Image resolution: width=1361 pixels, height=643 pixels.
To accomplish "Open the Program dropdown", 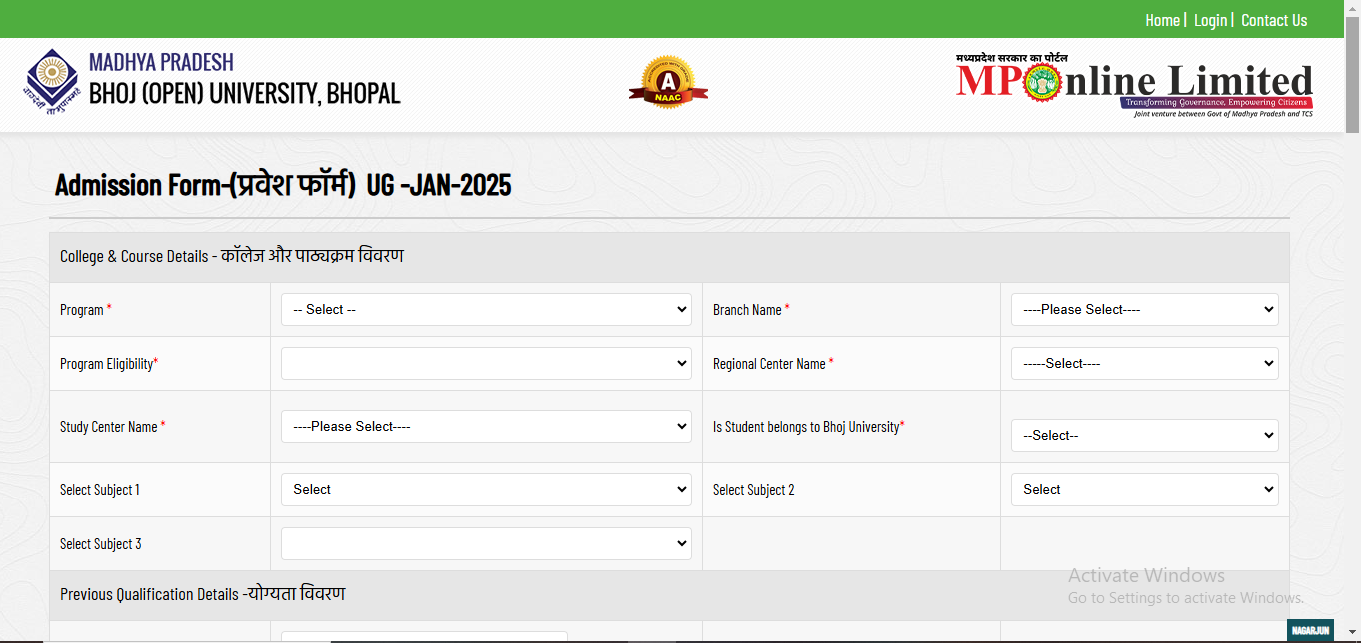I will pyautogui.click(x=486, y=309).
